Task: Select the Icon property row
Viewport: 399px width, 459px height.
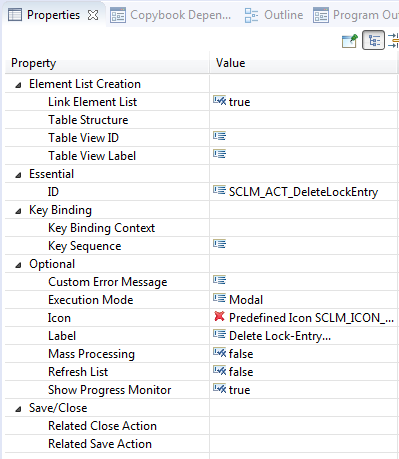Action: (x=59, y=318)
